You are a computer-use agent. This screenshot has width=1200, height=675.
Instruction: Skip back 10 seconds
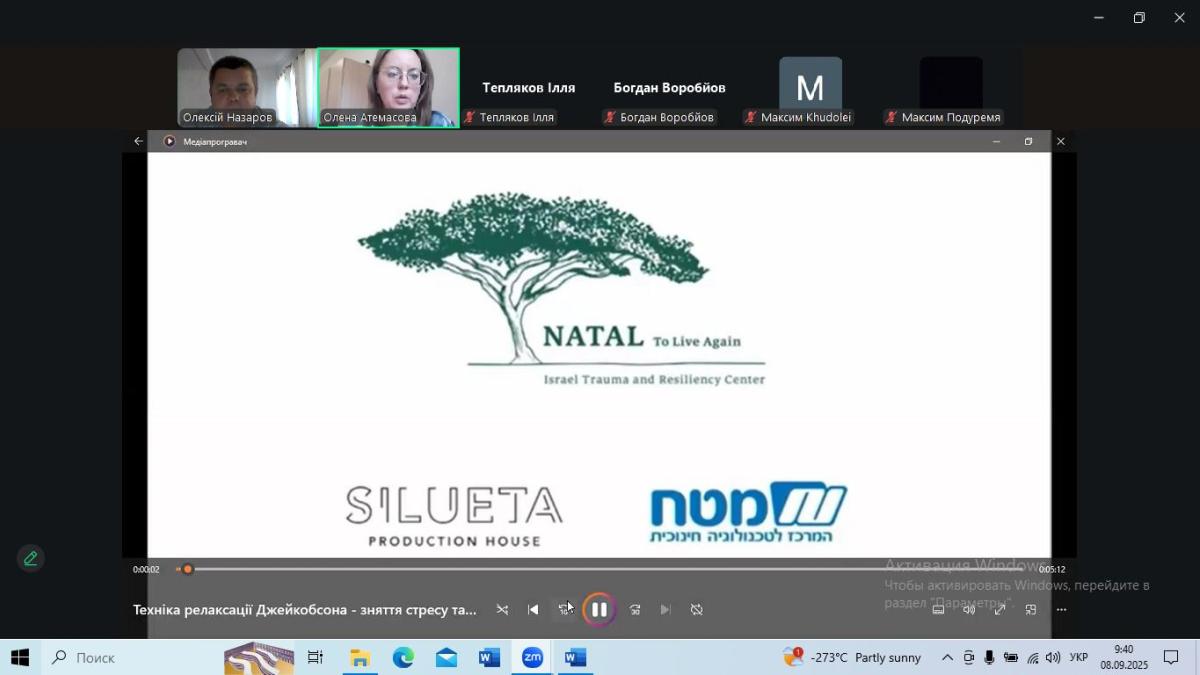(565, 609)
